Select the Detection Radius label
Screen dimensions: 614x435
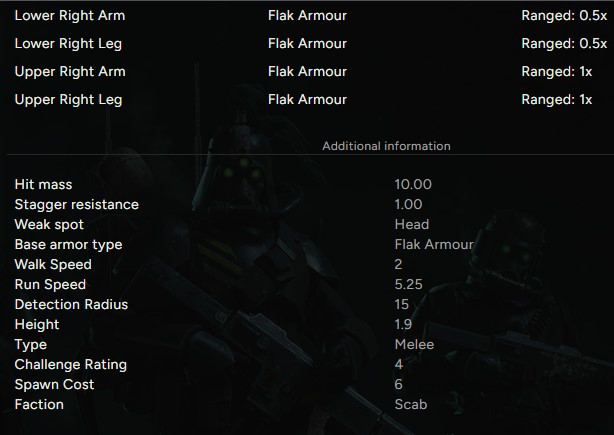pyautogui.click(x=71, y=305)
